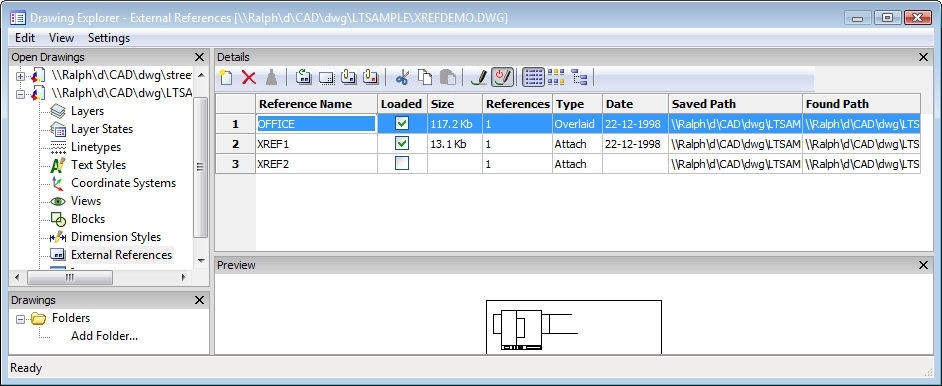This screenshot has width=942, height=386.
Task: Click the Attach xref icon with blue square
Action: [x=348, y=77]
